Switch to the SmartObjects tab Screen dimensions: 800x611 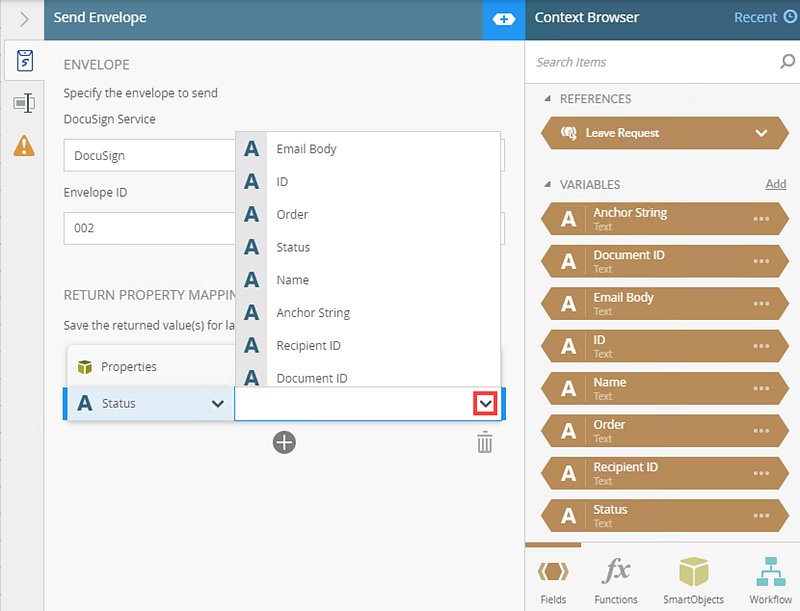click(x=693, y=580)
